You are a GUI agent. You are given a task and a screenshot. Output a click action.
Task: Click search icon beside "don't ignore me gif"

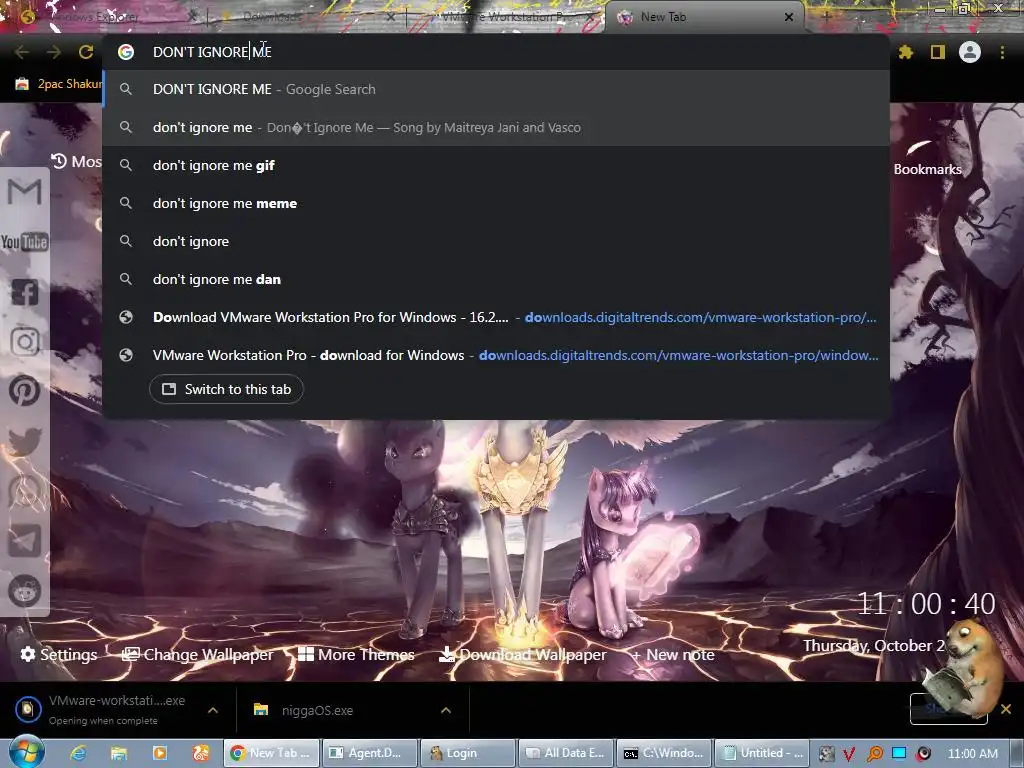coord(126,165)
